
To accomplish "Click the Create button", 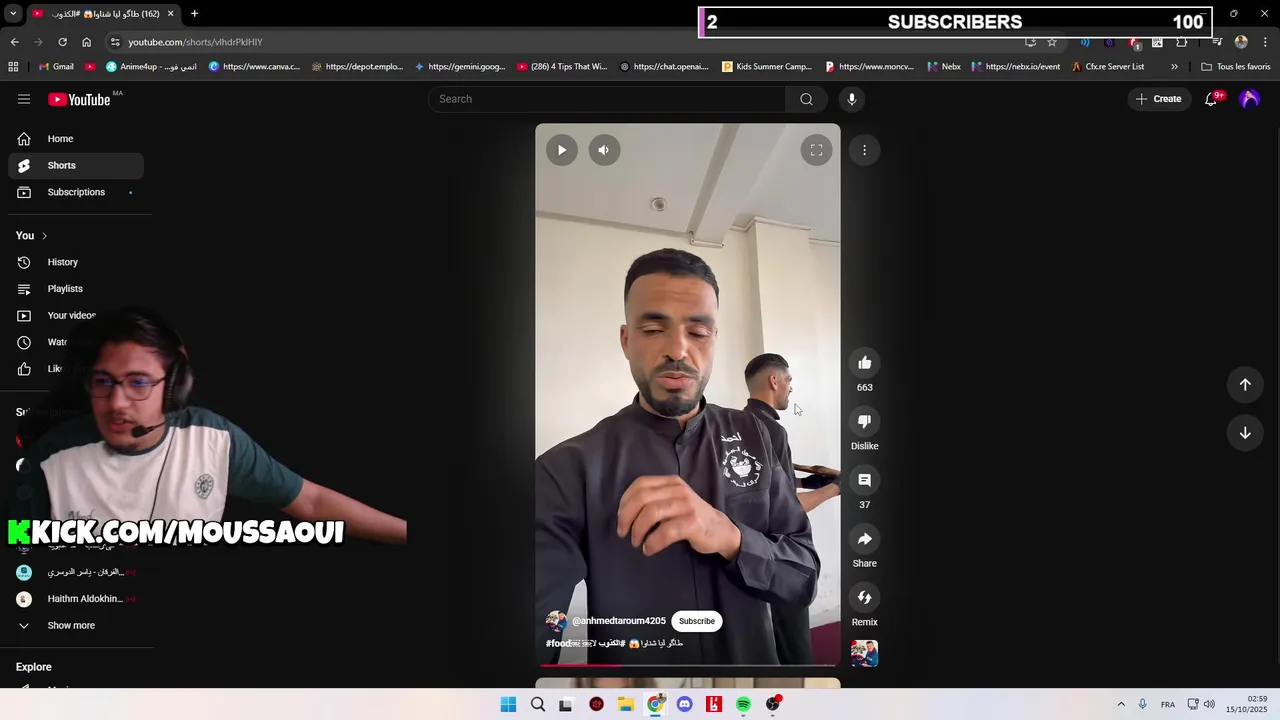I will (x=1159, y=99).
